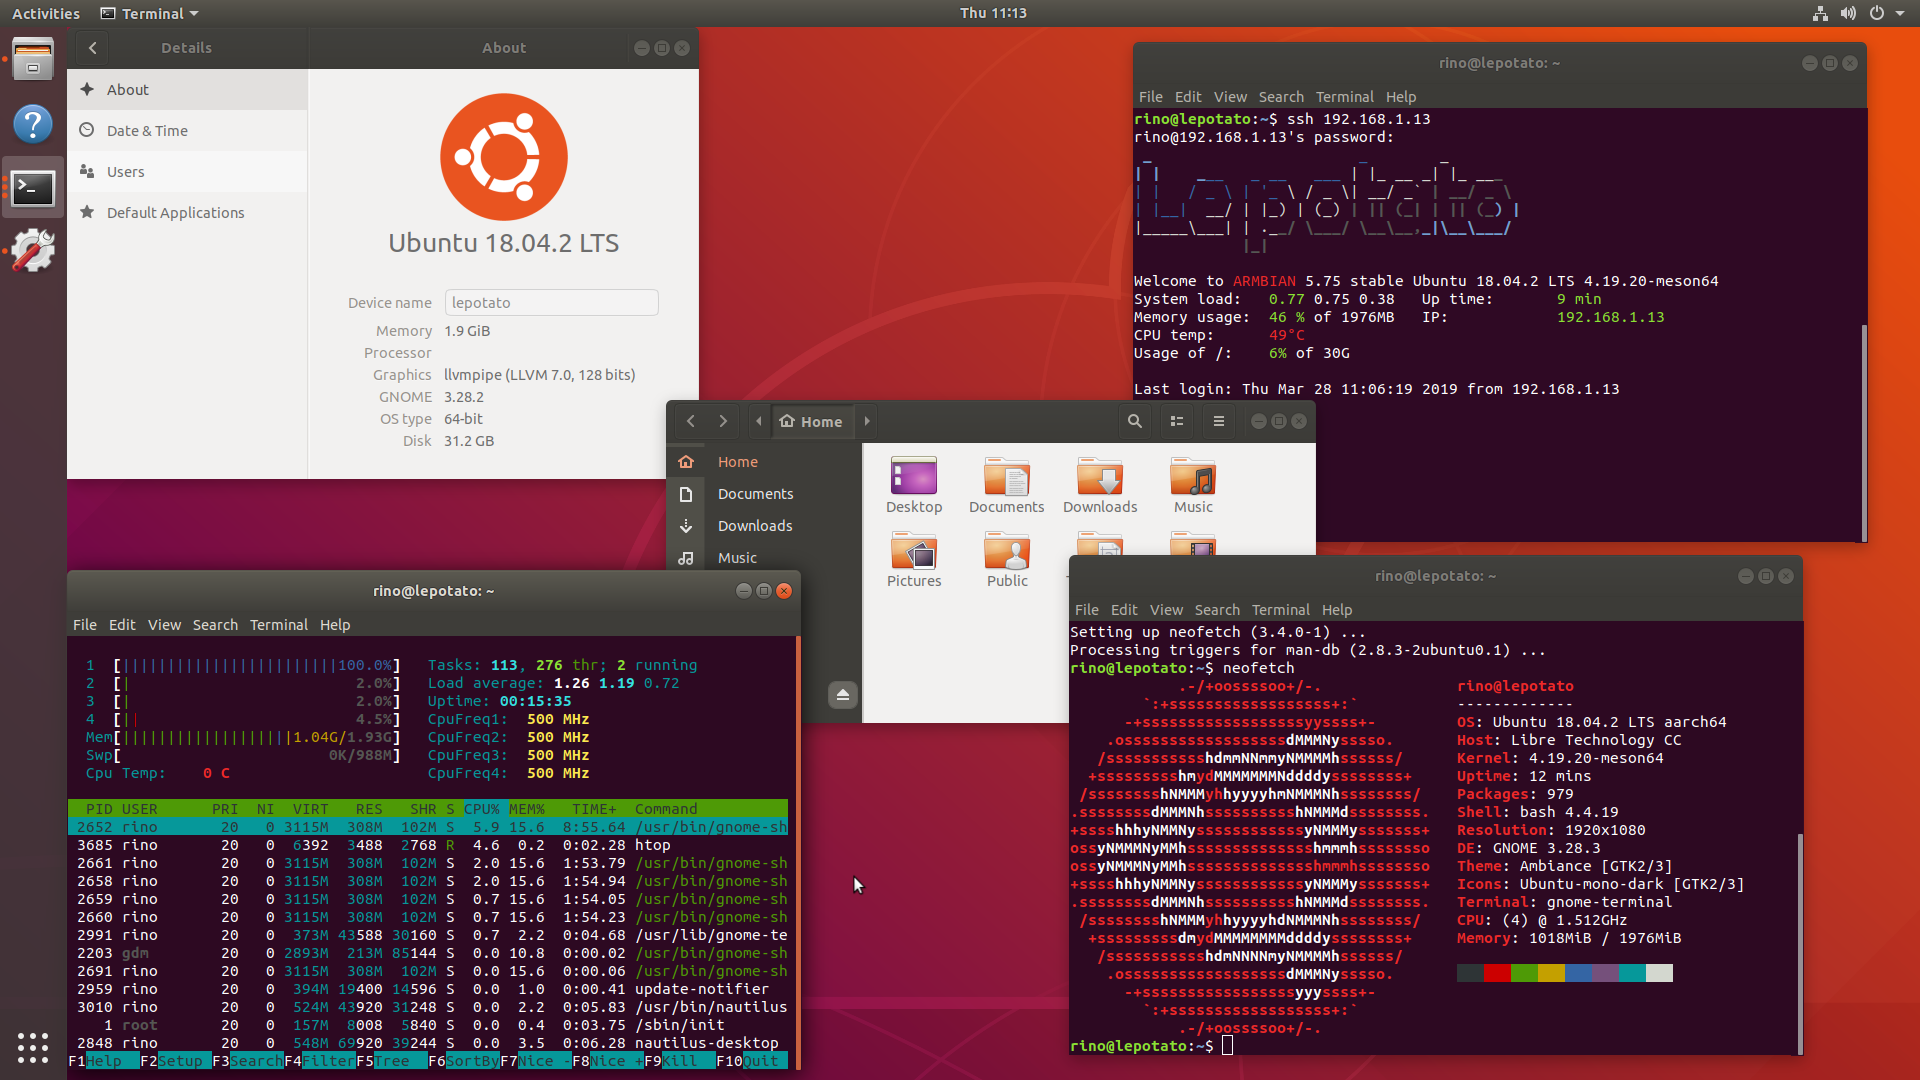Edit the Device name field lepotato
Image resolution: width=1920 pixels, height=1080 pixels.
551,303
